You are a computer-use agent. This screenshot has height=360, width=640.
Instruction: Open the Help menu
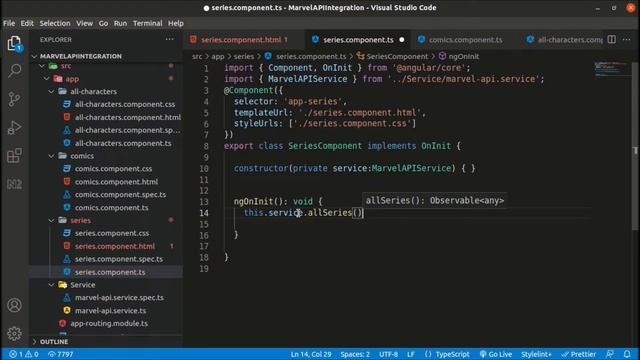click(176, 23)
